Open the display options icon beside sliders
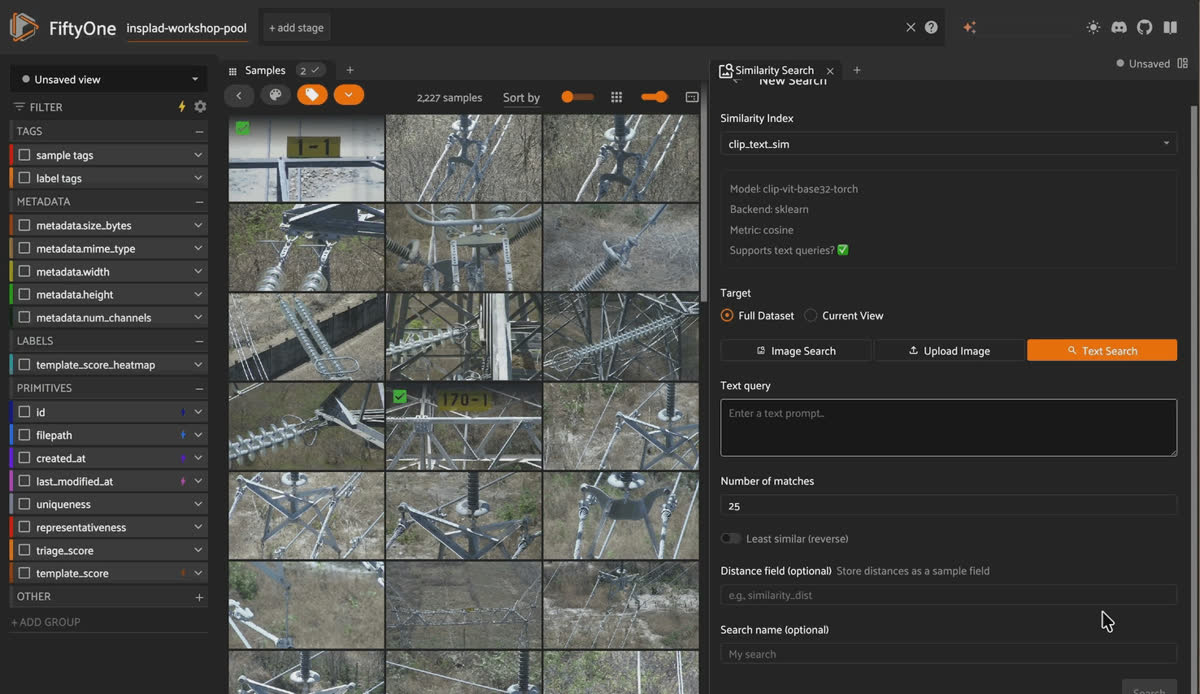This screenshot has height=694, width=1200. (692, 97)
